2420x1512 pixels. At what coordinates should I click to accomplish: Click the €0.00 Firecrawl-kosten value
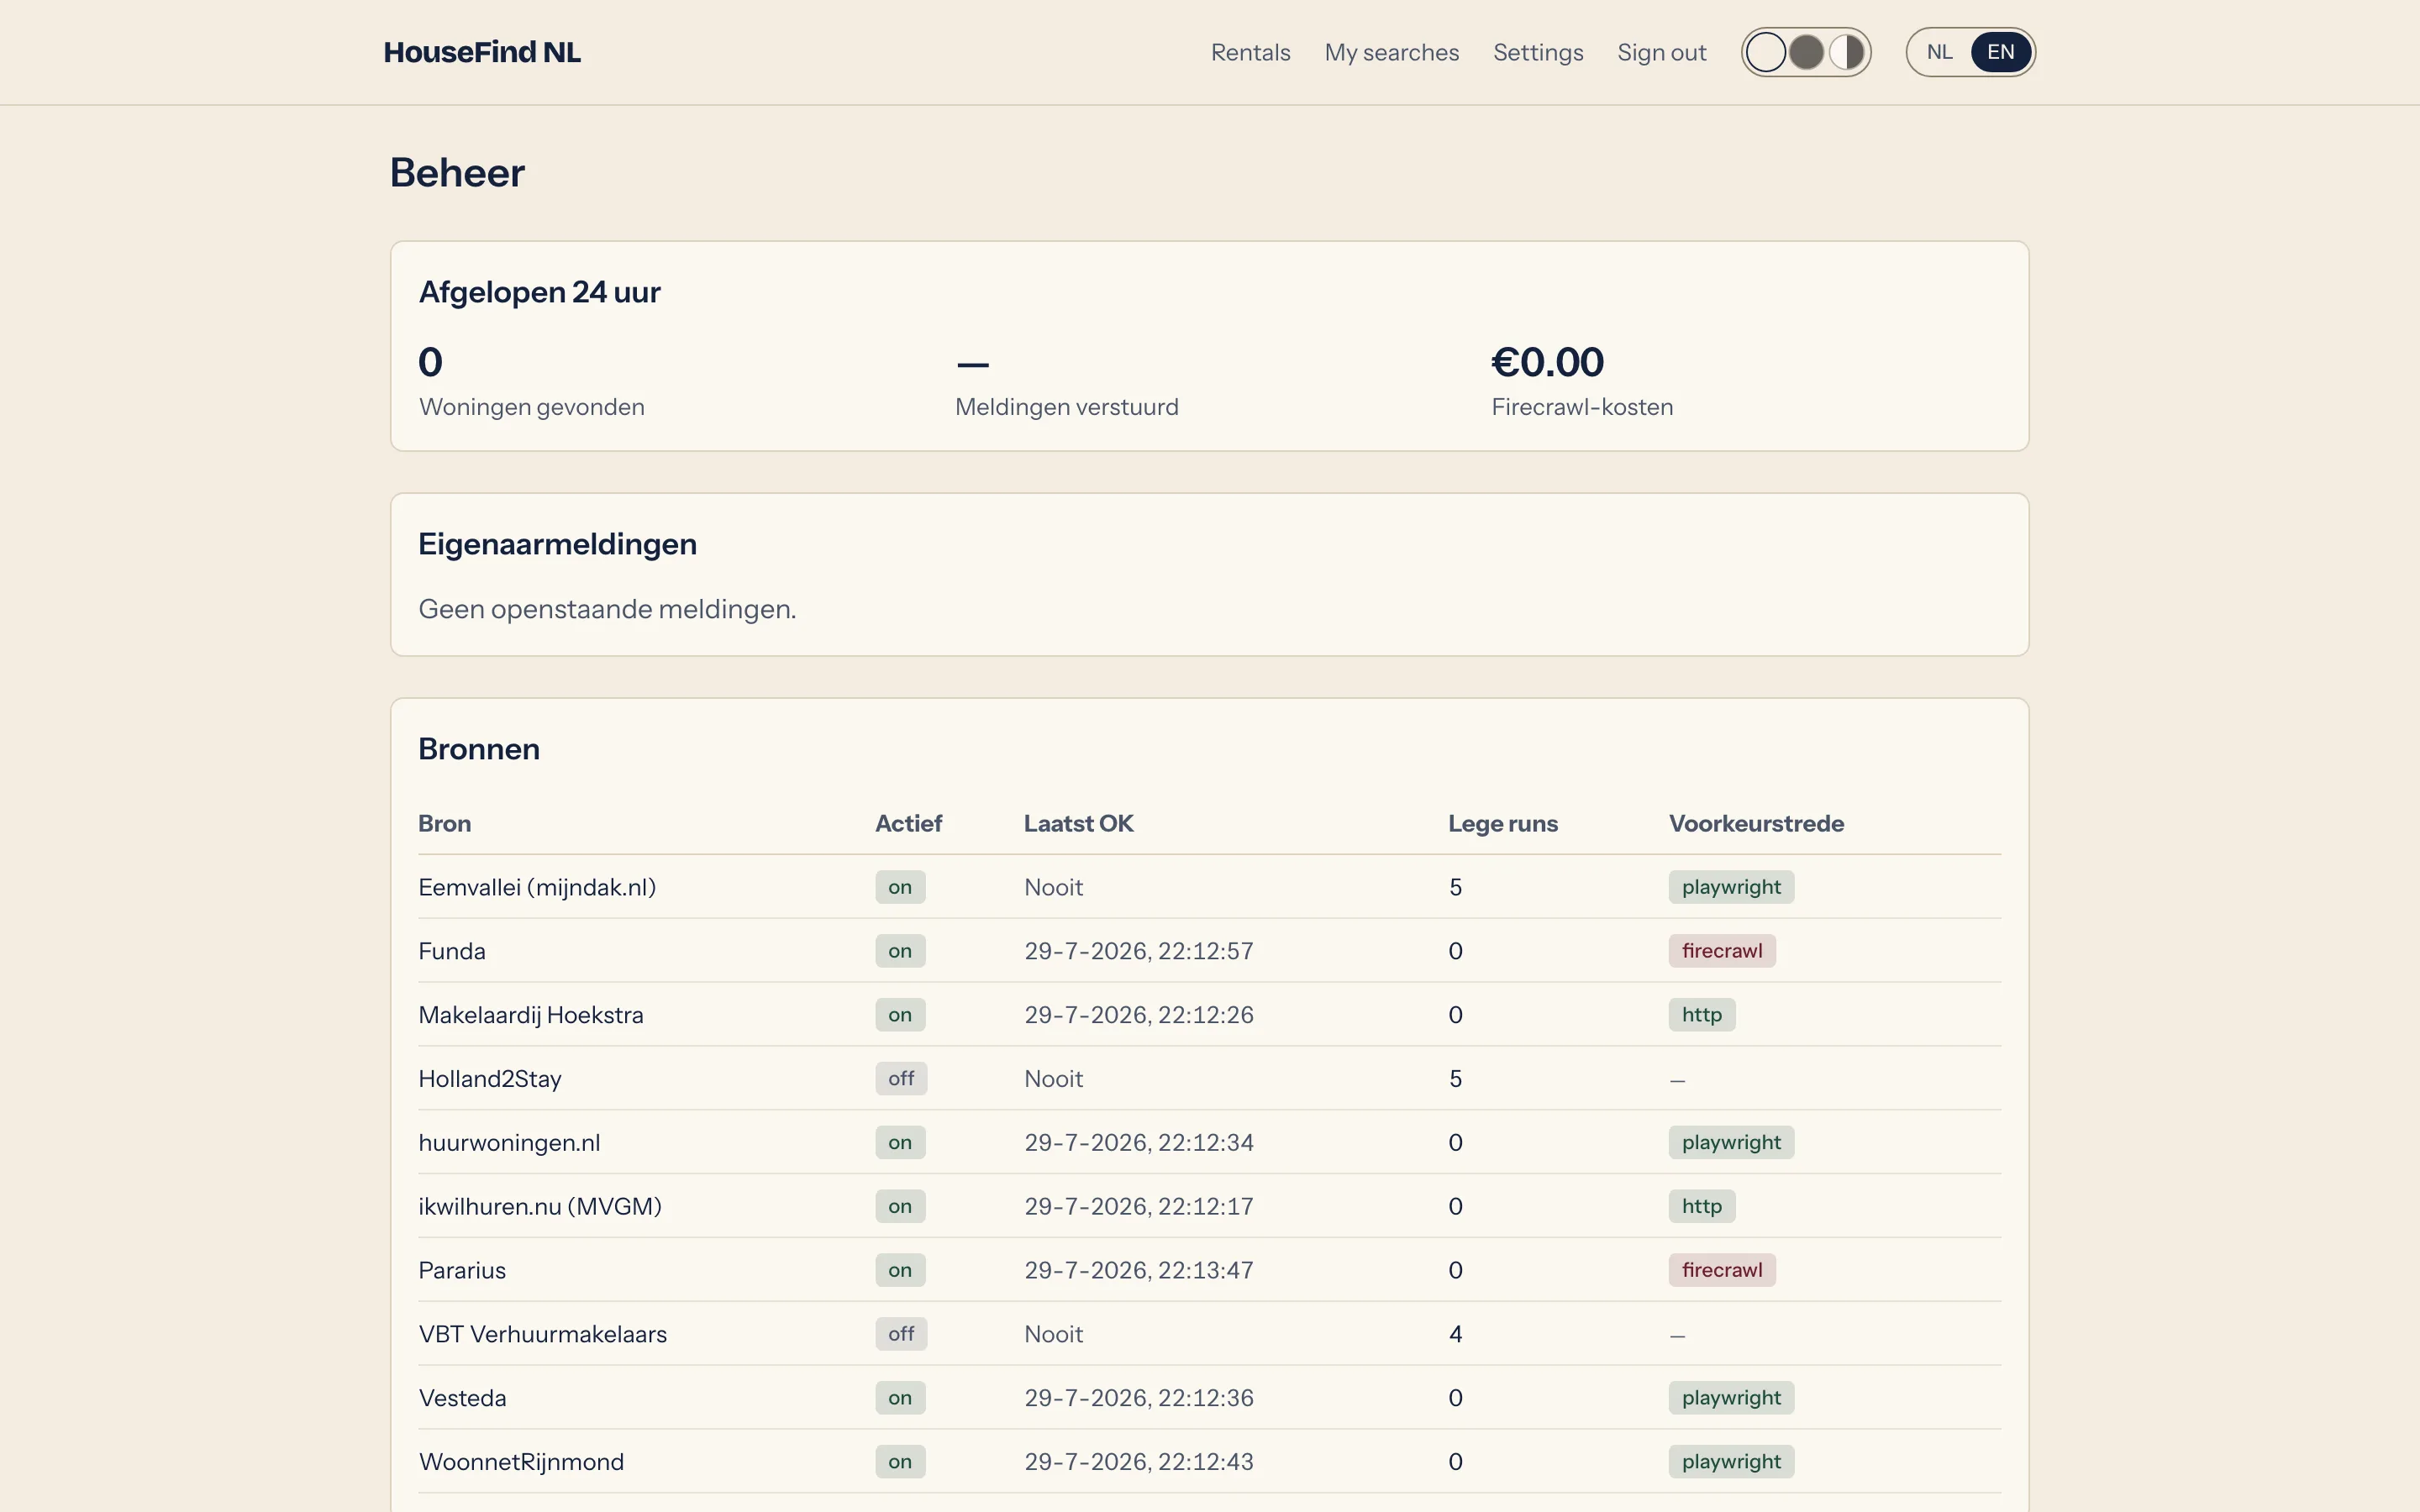tap(1547, 362)
